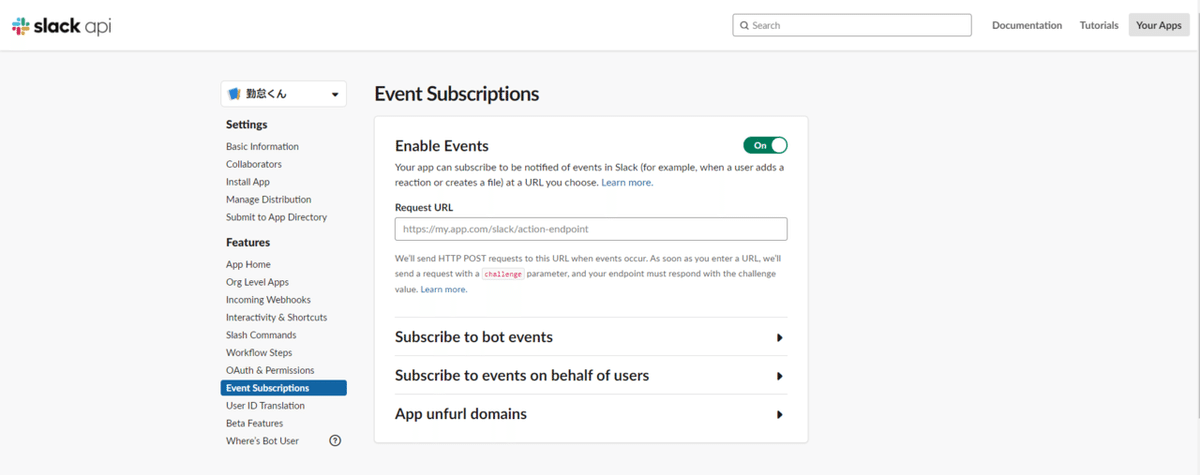The image size is (1200, 475).
Task: Navigate to Basic Information settings
Action: 262,146
